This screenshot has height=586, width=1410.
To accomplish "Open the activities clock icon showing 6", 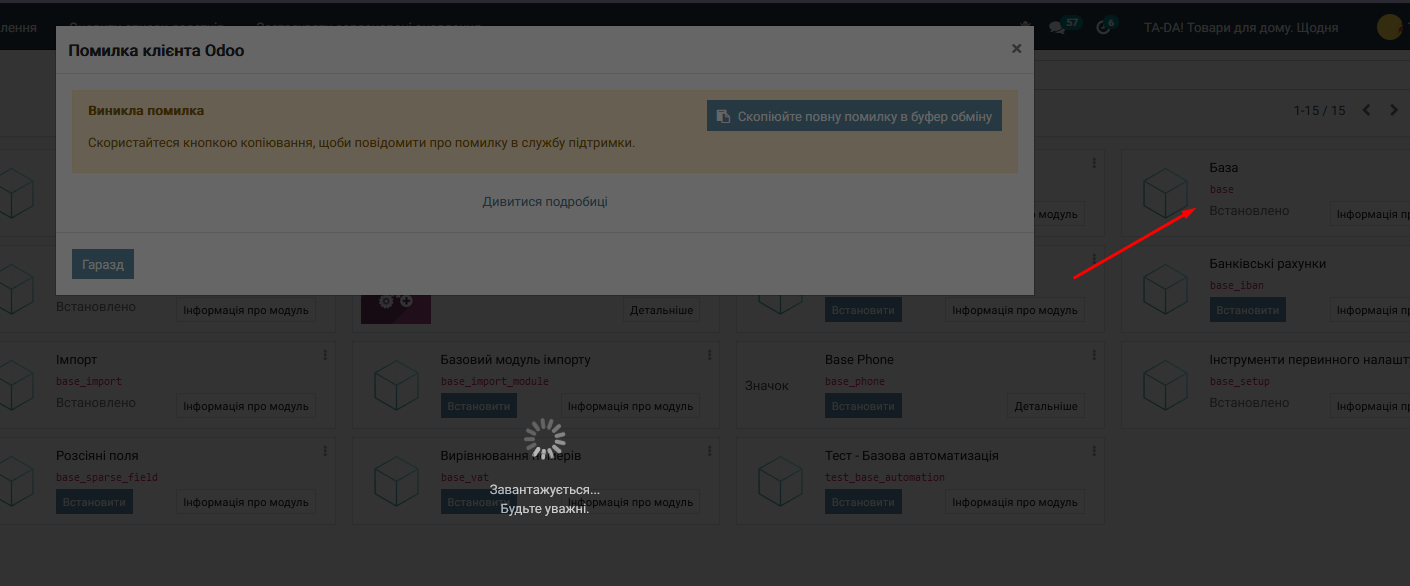I will [1106, 26].
